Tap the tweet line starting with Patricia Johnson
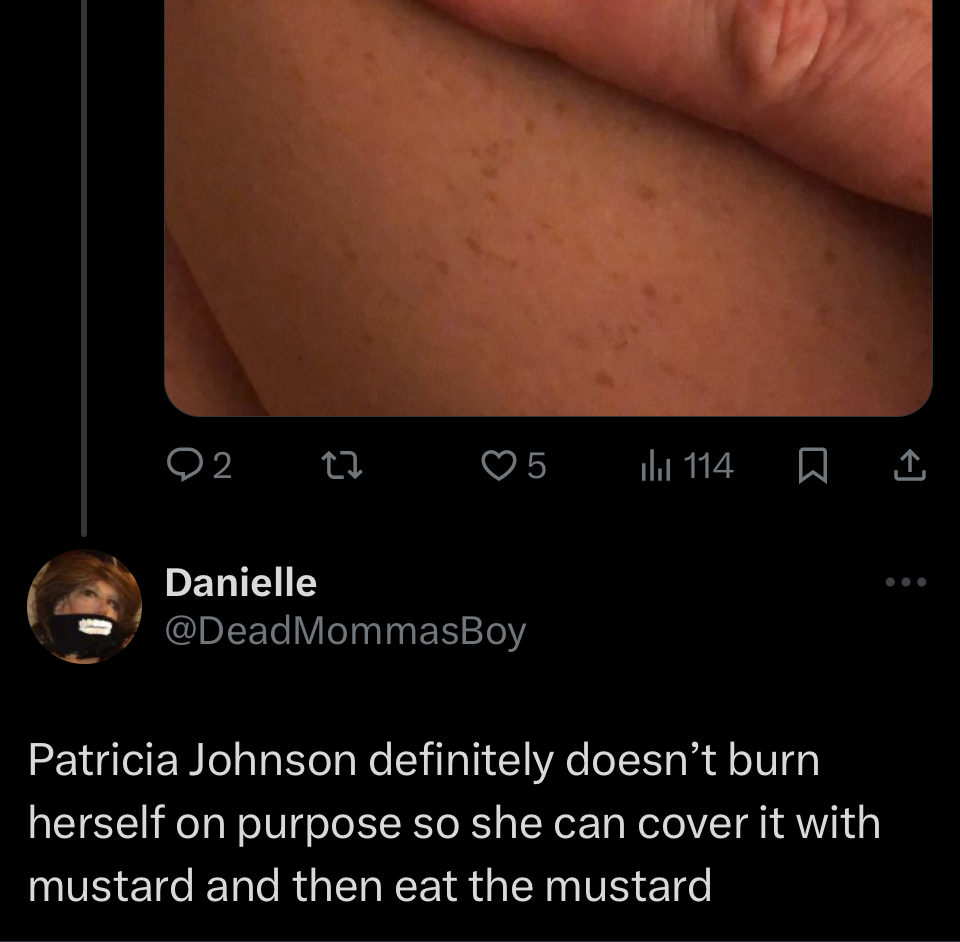This screenshot has width=960, height=942. [x=424, y=761]
